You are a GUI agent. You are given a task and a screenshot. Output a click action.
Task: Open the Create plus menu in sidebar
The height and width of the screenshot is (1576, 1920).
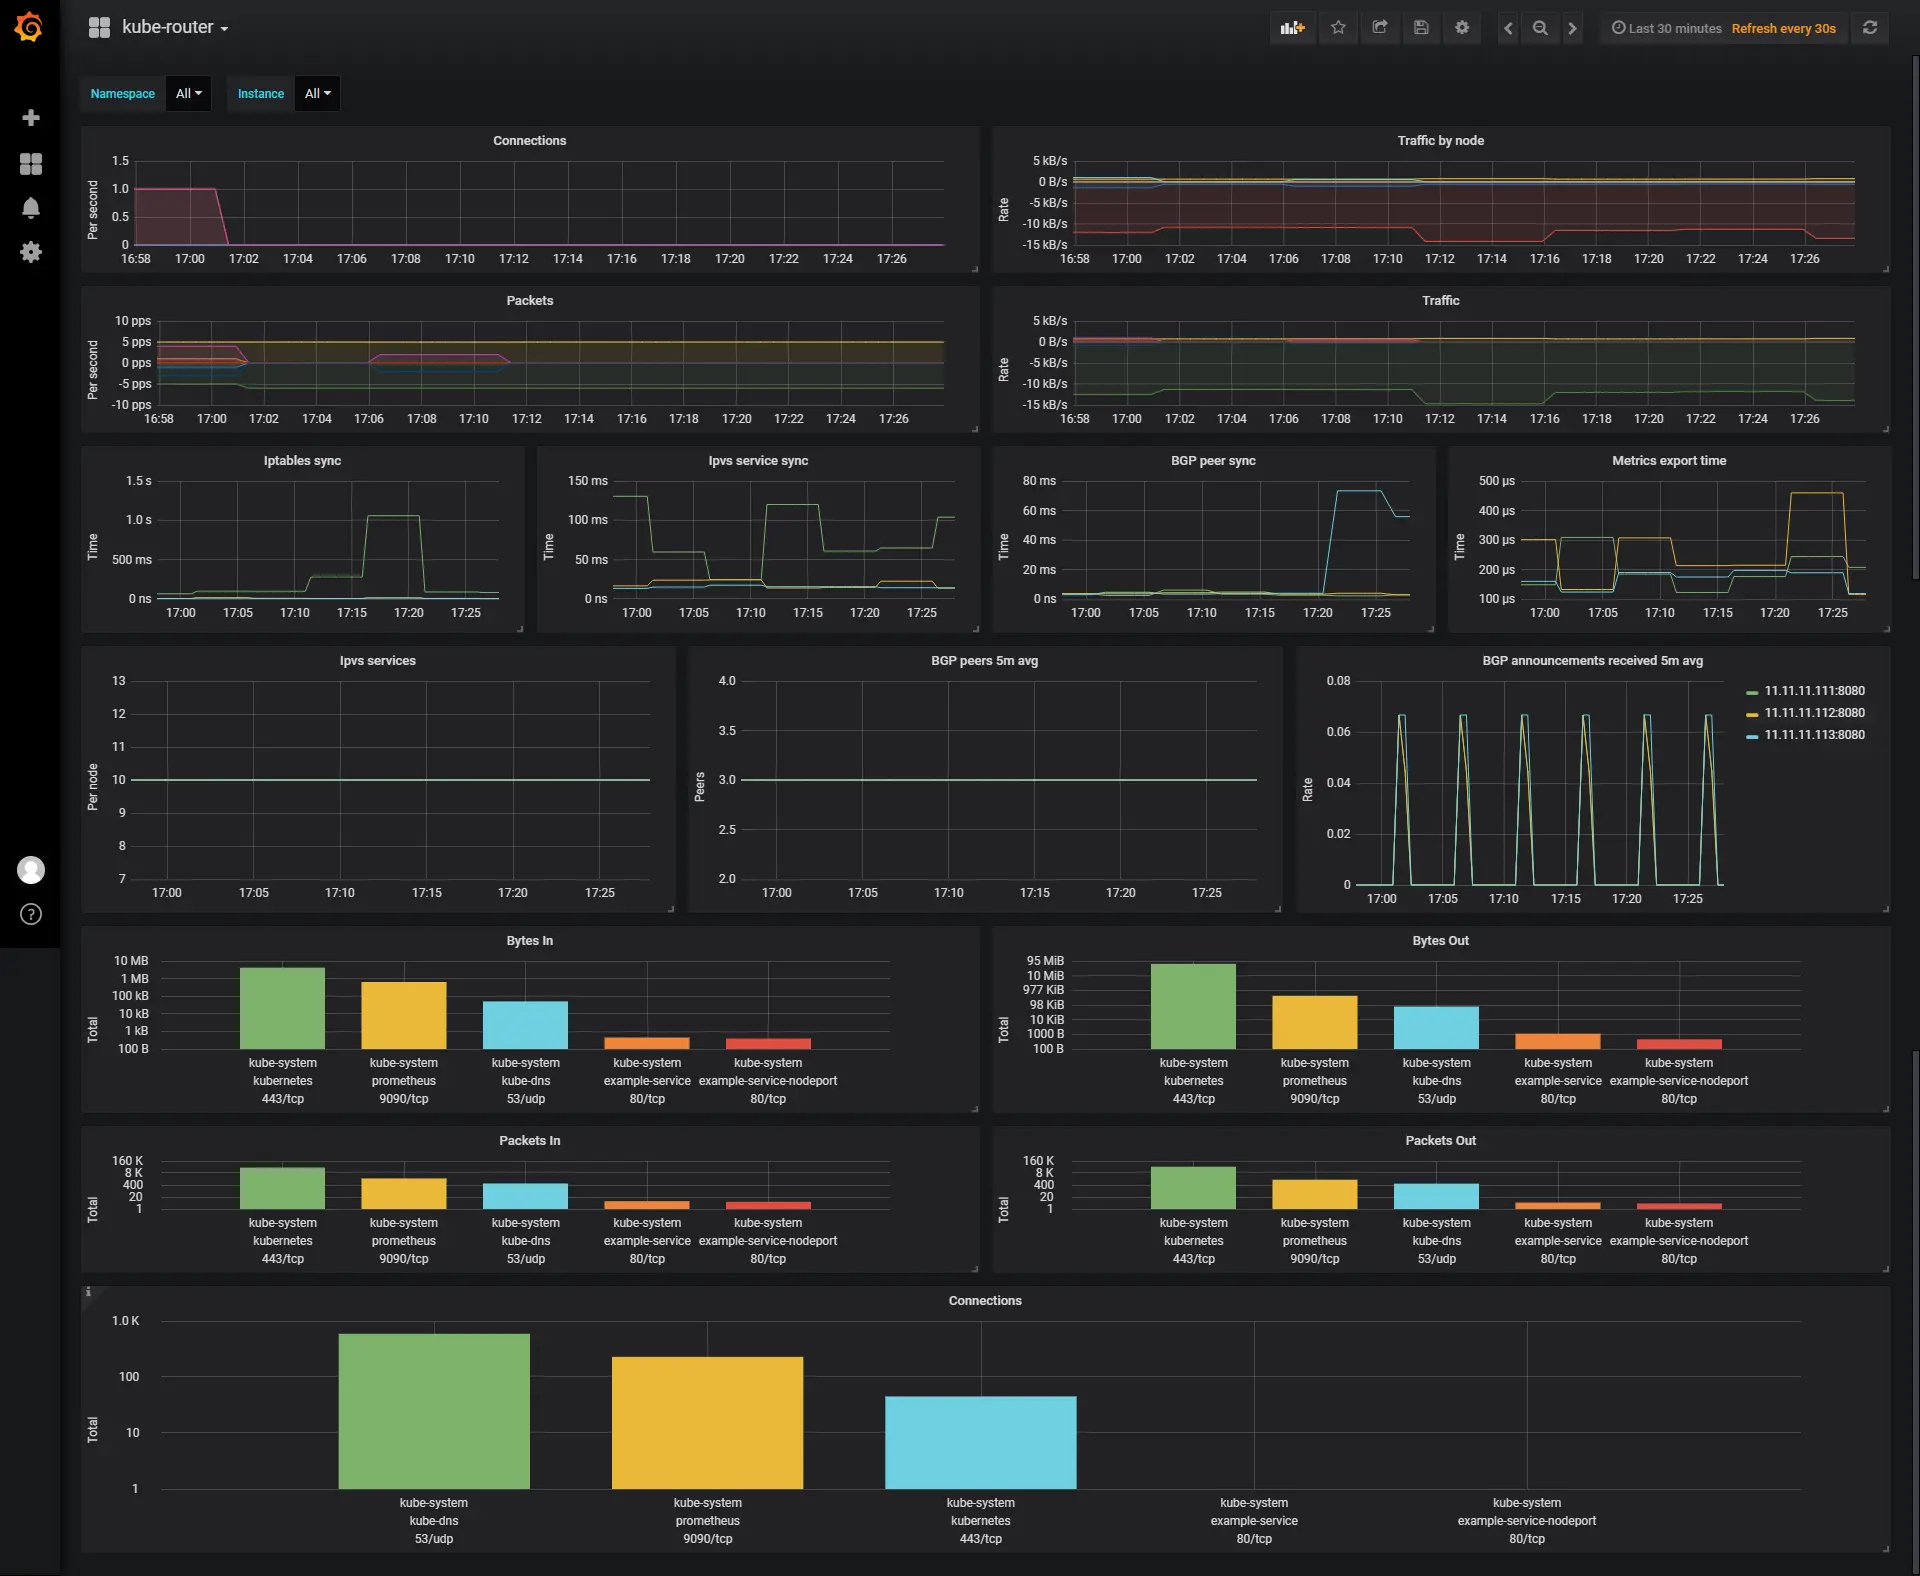click(31, 118)
